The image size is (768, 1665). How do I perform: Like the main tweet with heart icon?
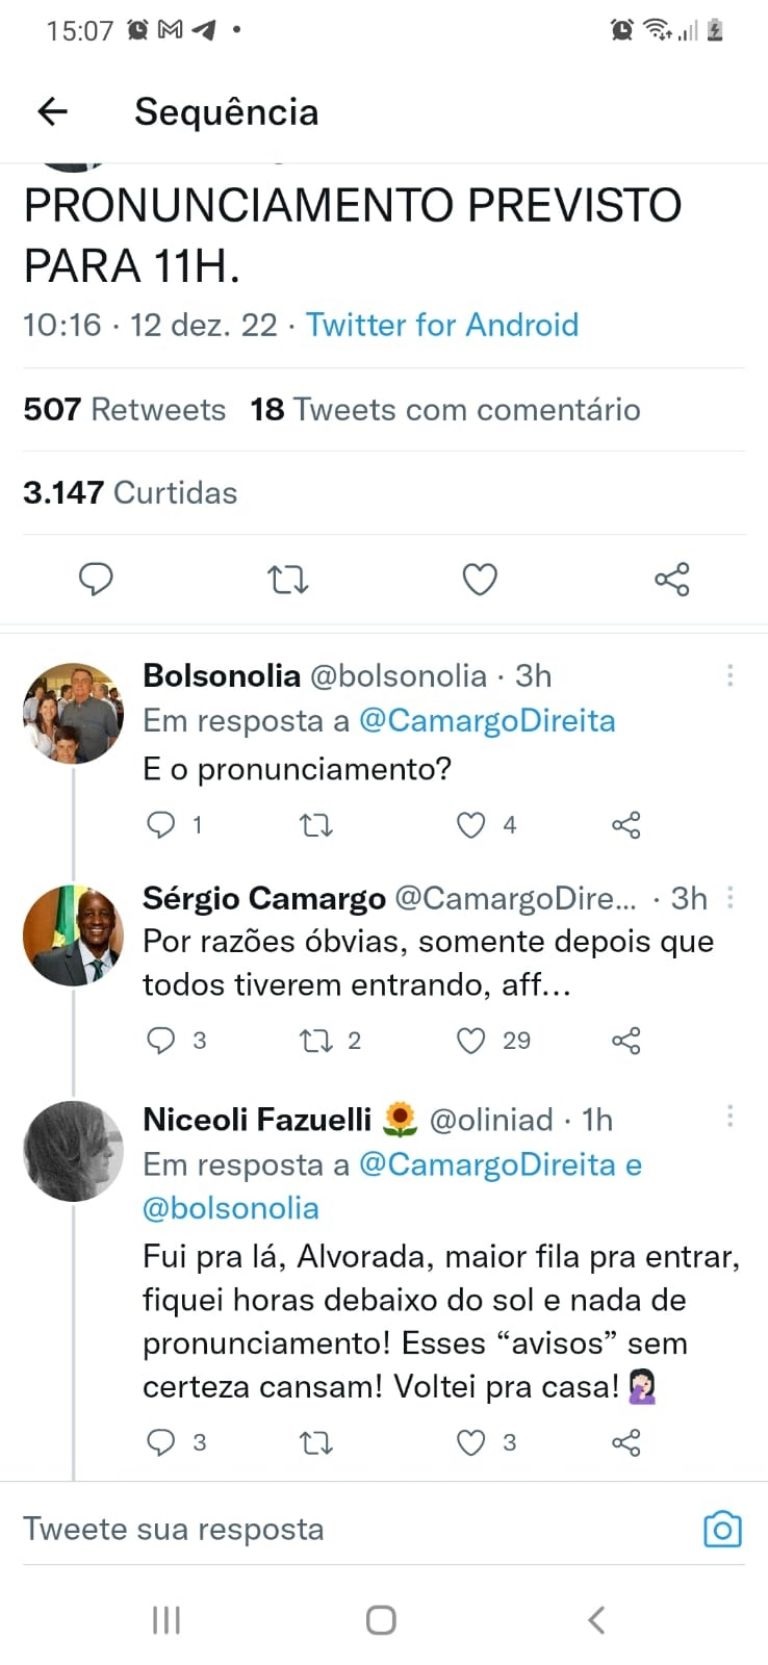[x=479, y=579]
